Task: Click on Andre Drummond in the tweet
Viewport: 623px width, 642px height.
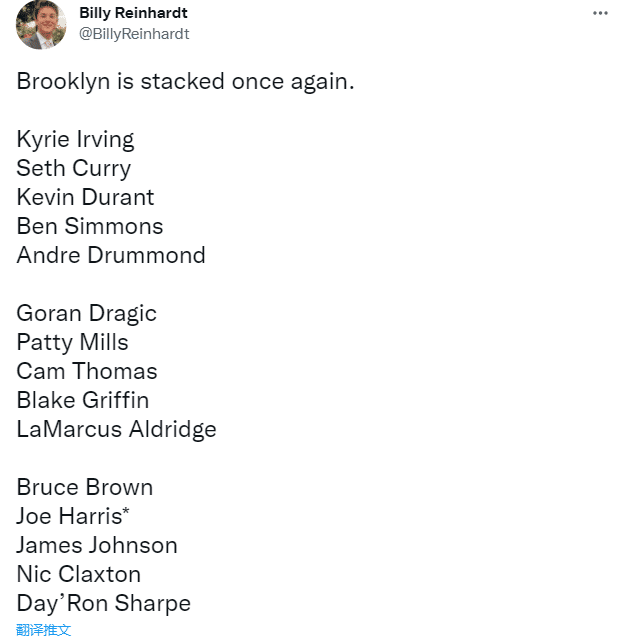Action: 111,255
